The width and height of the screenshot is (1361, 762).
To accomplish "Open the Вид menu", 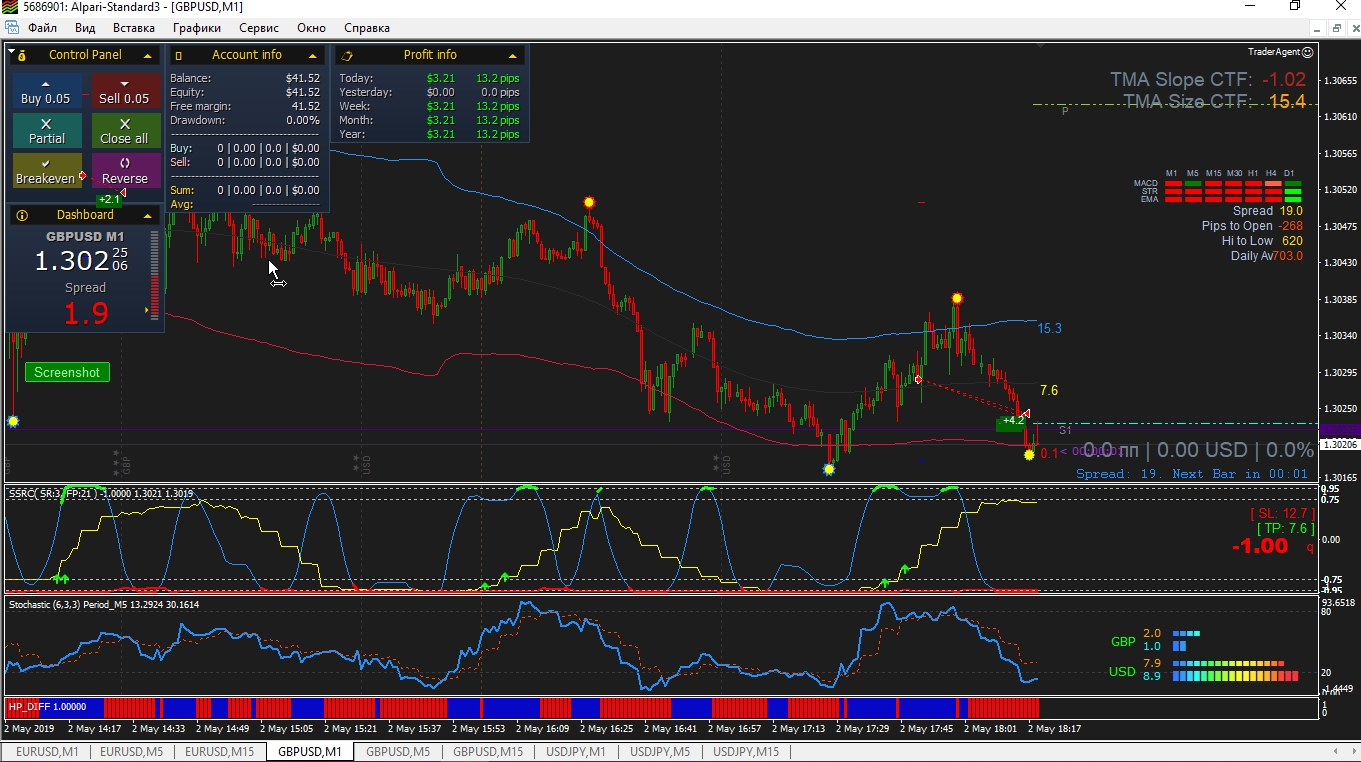I will [85, 28].
